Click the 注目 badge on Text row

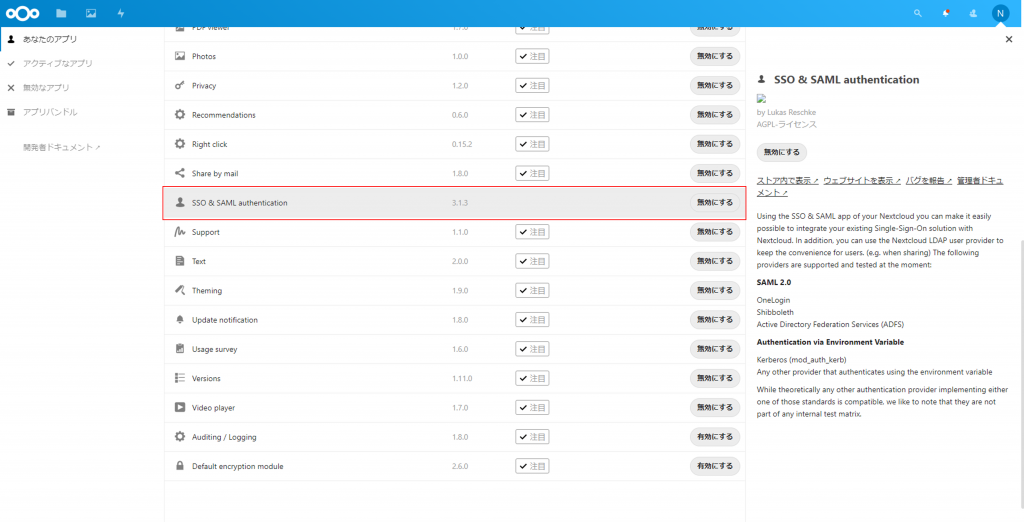point(532,261)
